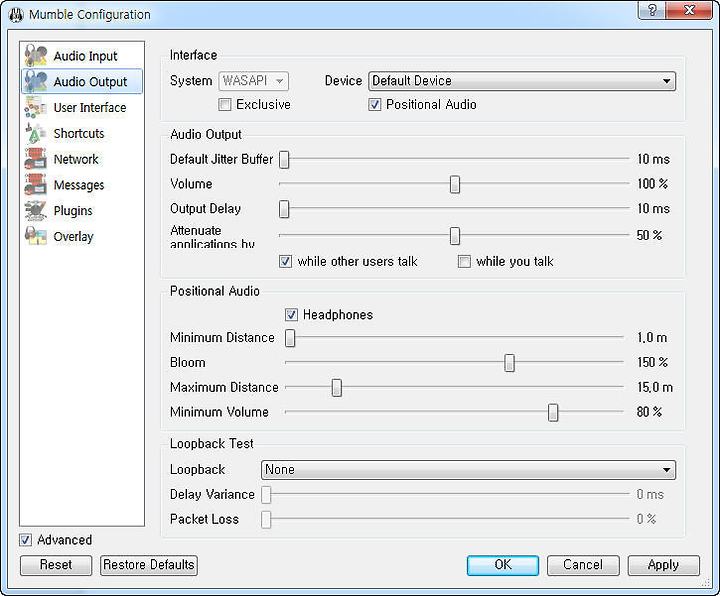The width and height of the screenshot is (720, 596).
Task: Click the Mumble logo in title bar
Action: click(x=16, y=15)
